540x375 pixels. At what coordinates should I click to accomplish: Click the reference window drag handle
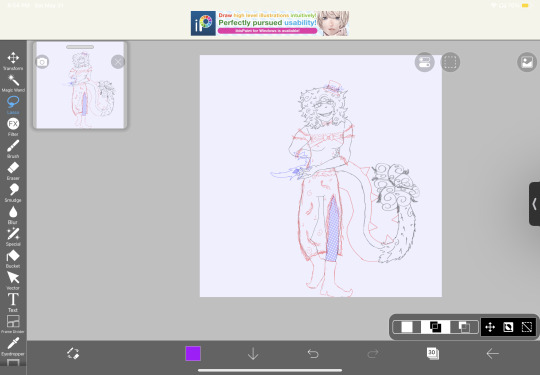(x=80, y=47)
